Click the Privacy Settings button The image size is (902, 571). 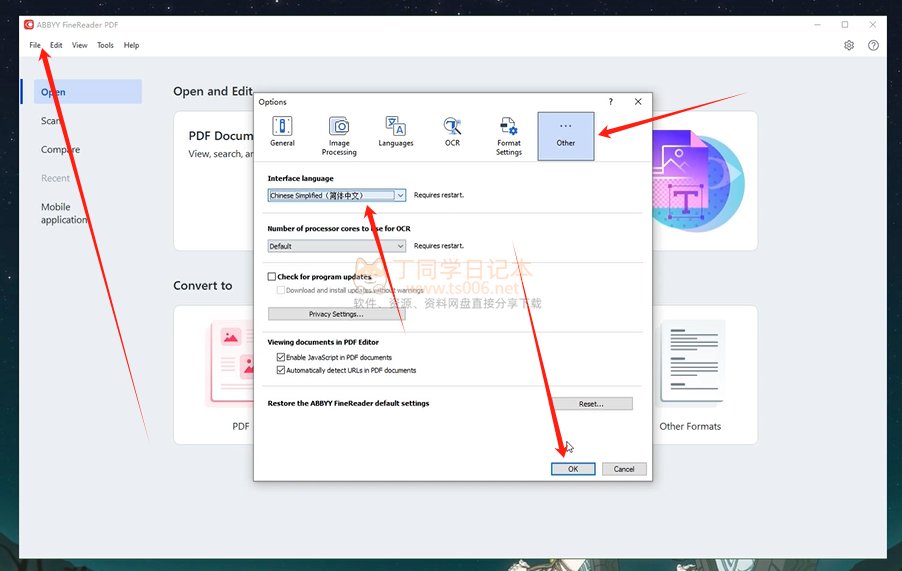(x=337, y=314)
